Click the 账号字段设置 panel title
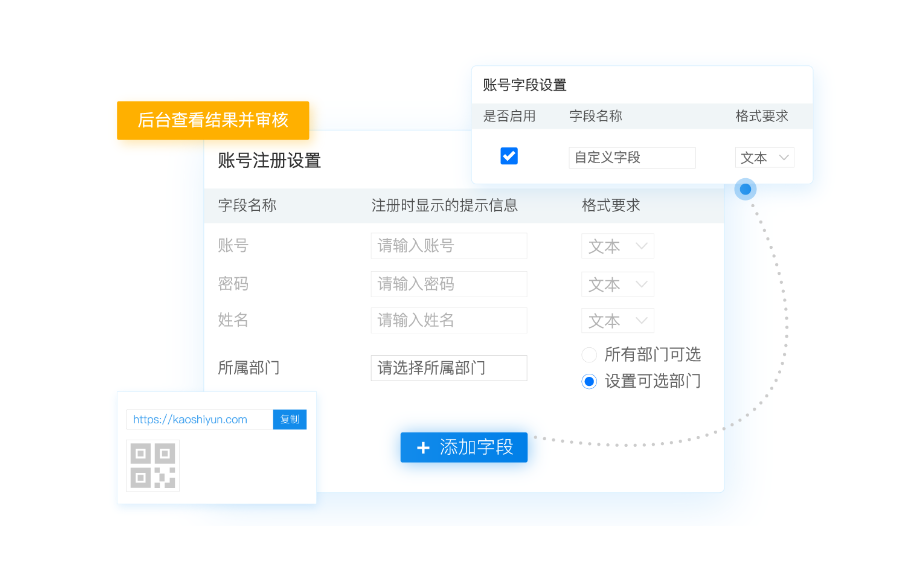 (x=525, y=85)
